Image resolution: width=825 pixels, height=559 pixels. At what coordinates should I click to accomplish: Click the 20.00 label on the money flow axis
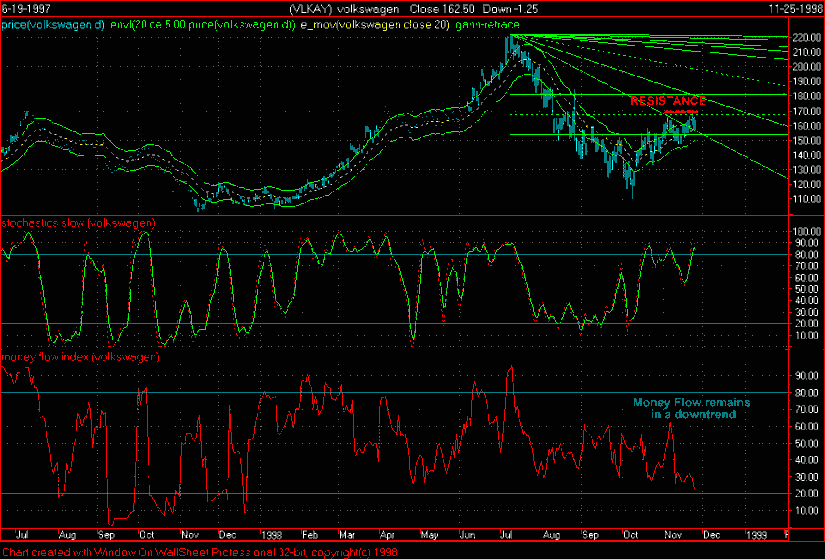(808, 494)
